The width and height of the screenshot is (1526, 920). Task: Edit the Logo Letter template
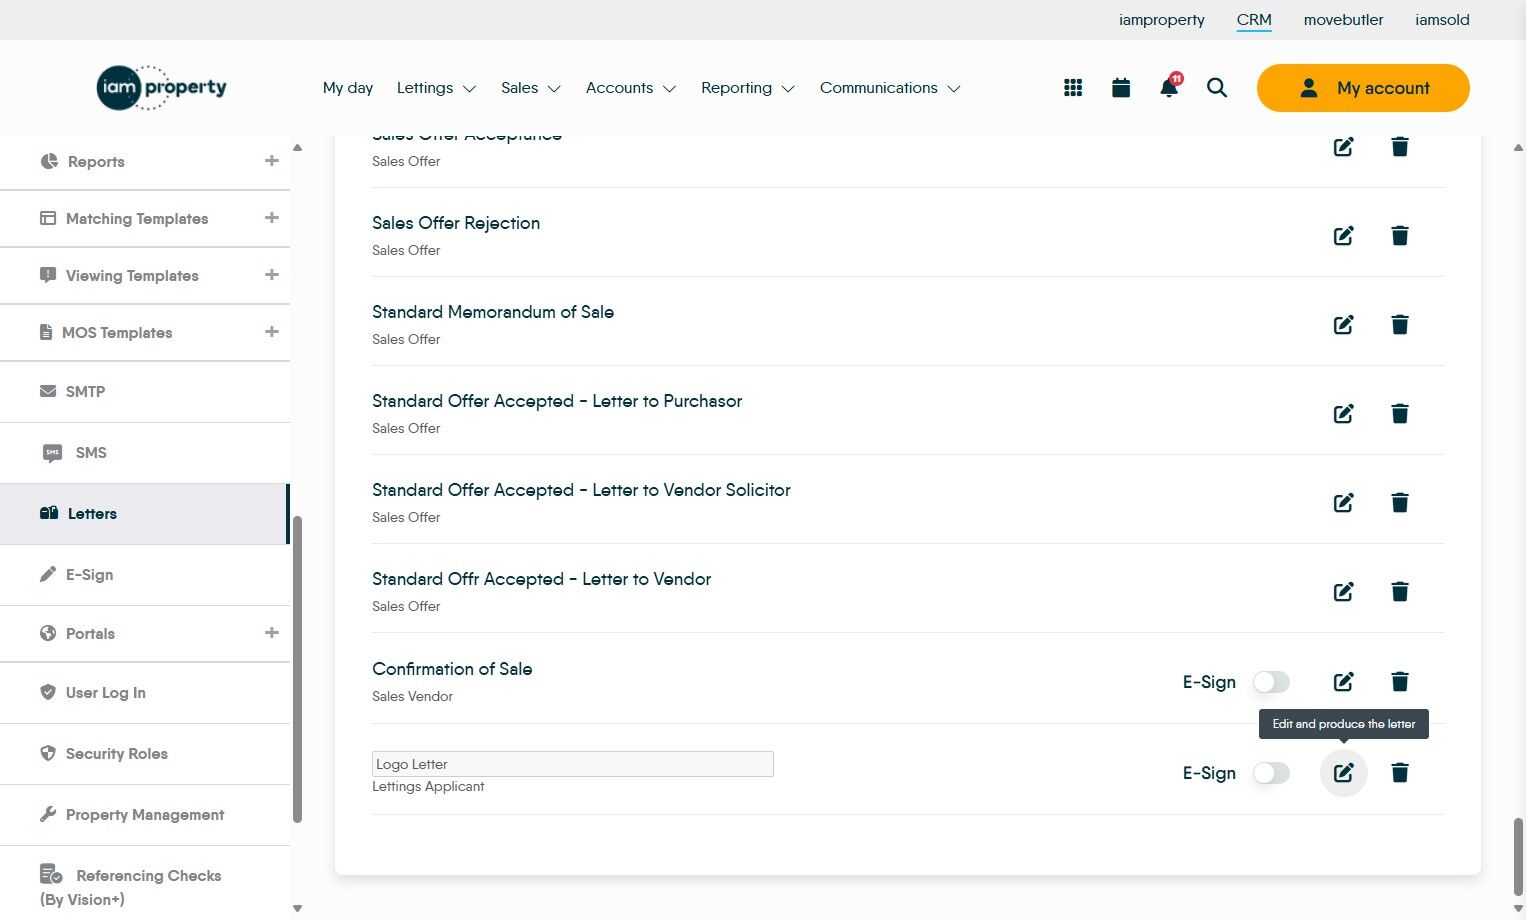point(1343,773)
